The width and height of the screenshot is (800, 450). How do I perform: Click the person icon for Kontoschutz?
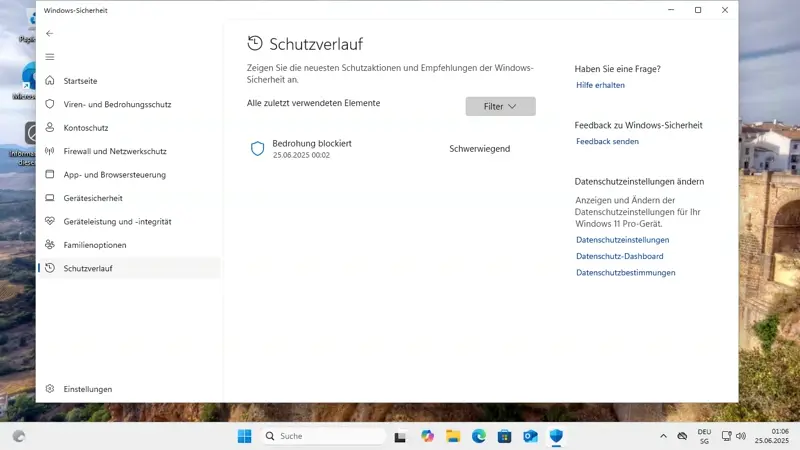pyautogui.click(x=49, y=128)
